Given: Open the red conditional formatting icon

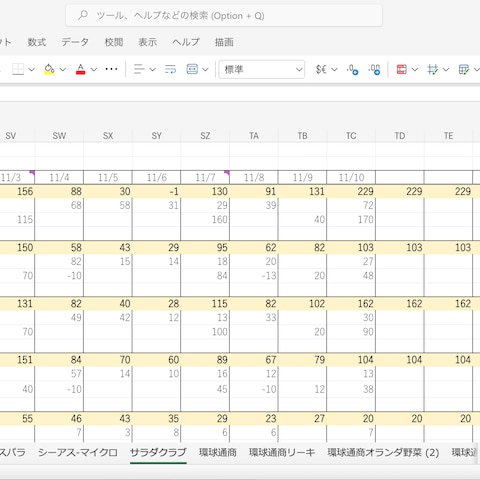Looking at the screenshot, I should point(402,69).
